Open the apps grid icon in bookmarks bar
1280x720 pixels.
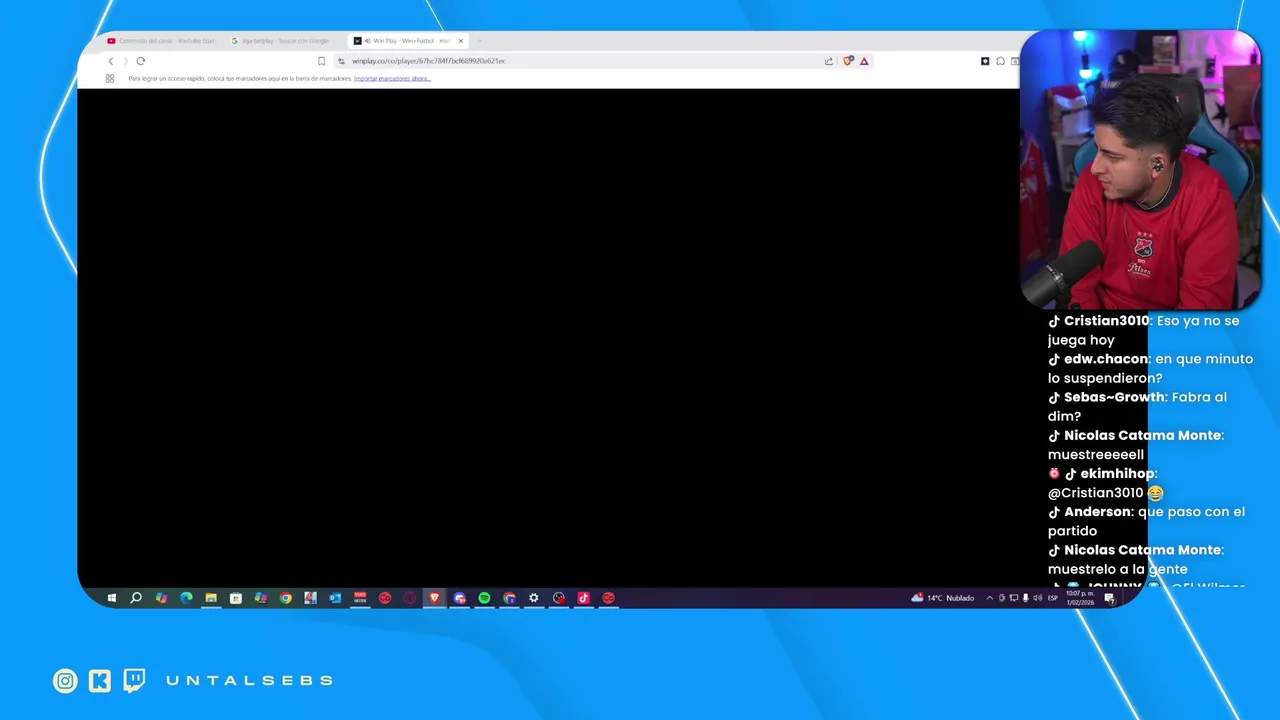[x=110, y=78]
